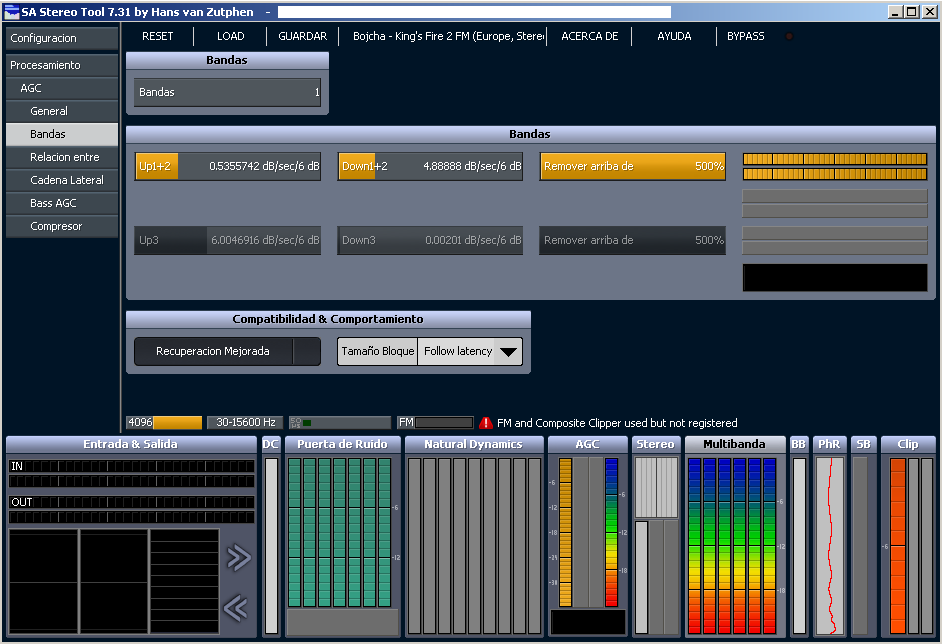
Task: Open the Follow latency combo box
Action: 470,351
